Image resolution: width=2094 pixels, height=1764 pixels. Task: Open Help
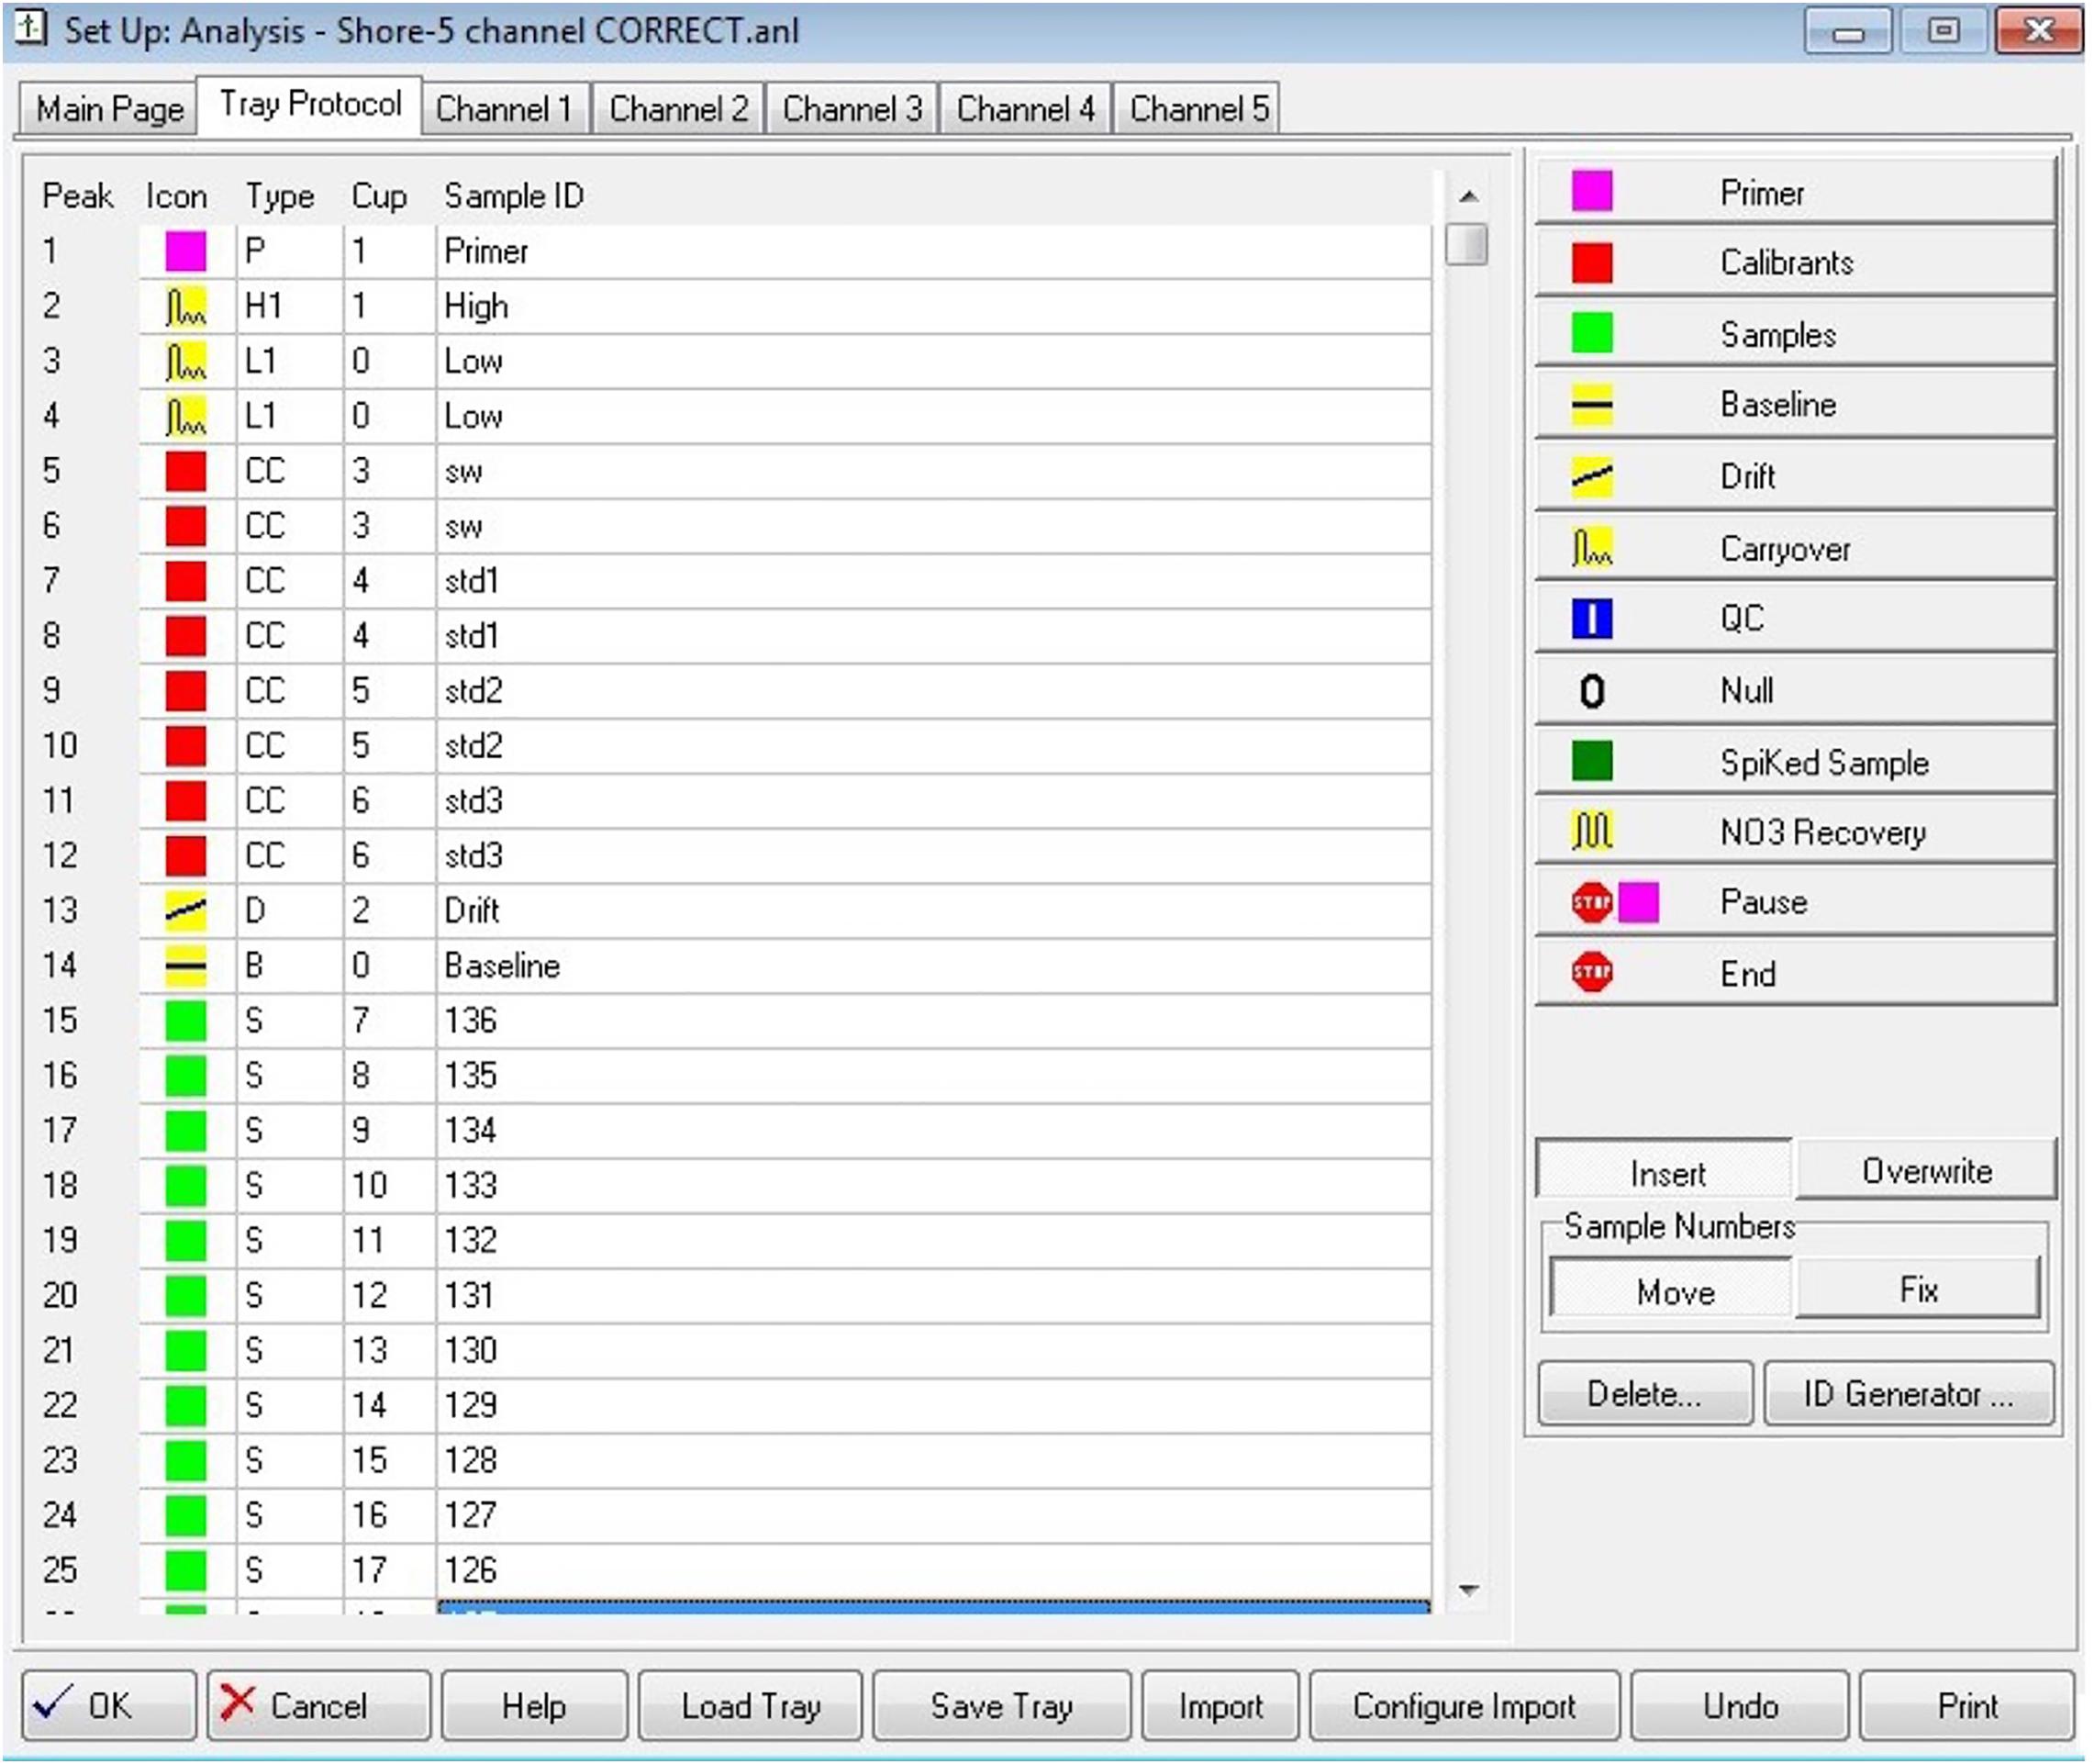[x=534, y=1706]
